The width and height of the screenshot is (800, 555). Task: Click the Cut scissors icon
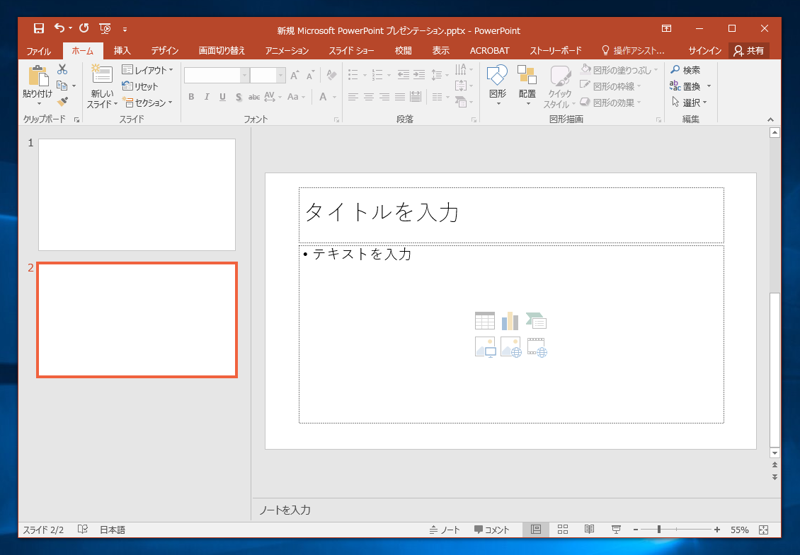(x=62, y=70)
